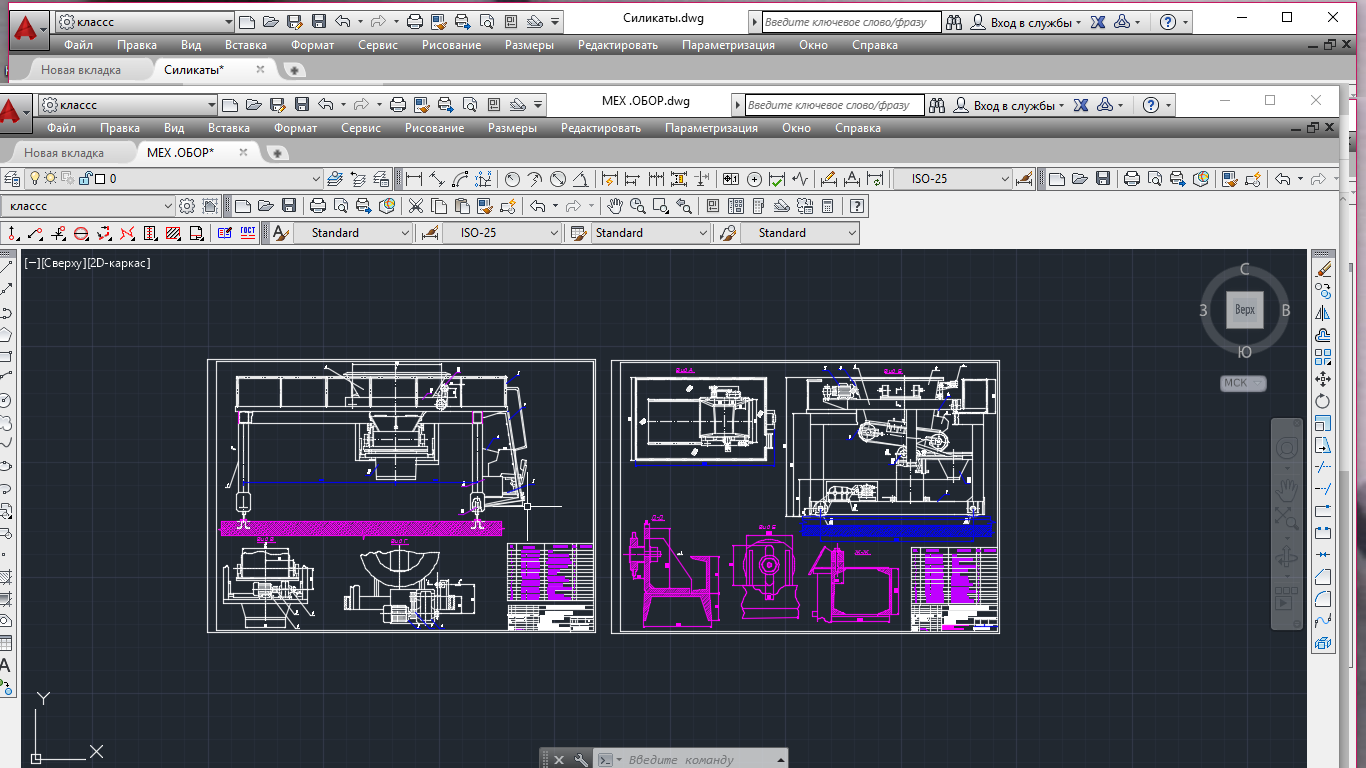
Task: Click the Ю south label on view cube compass
Action: [x=1245, y=352]
